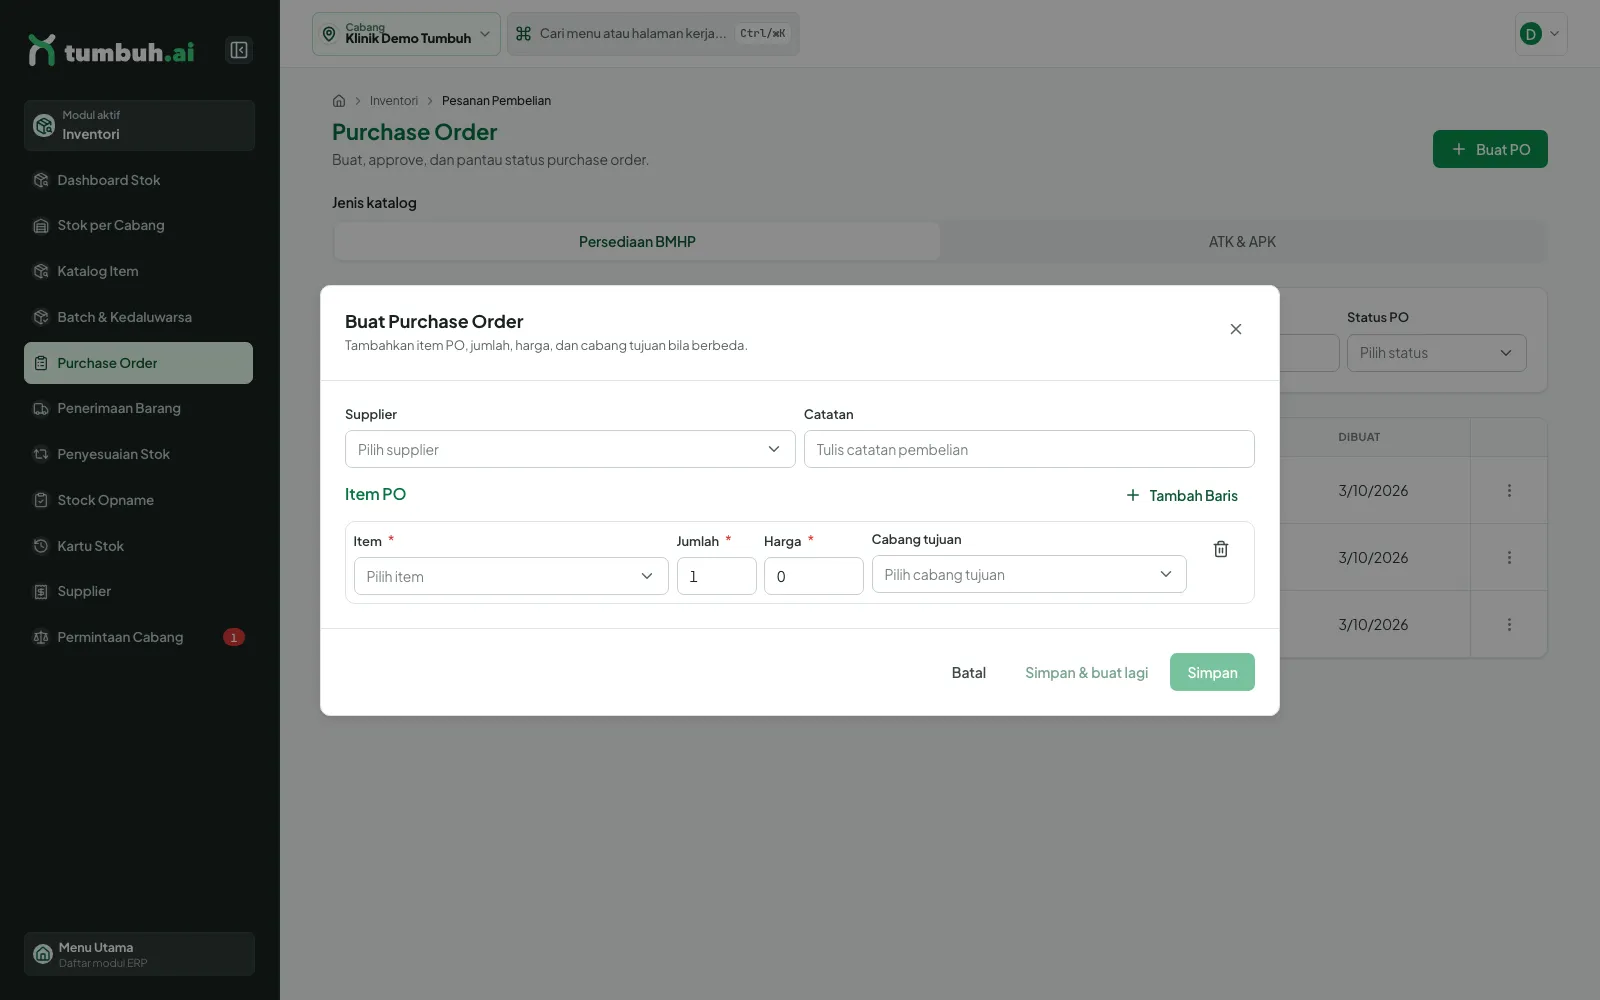This screenshot has width=1600, height=1000.
Task: Open Permintaan Cabang with 1 notification
Action: click(139, 637)
